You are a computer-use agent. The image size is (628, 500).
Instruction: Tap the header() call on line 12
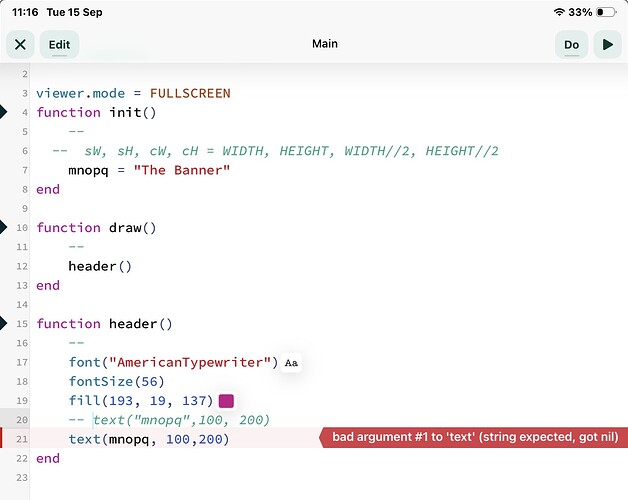point(100,266)
